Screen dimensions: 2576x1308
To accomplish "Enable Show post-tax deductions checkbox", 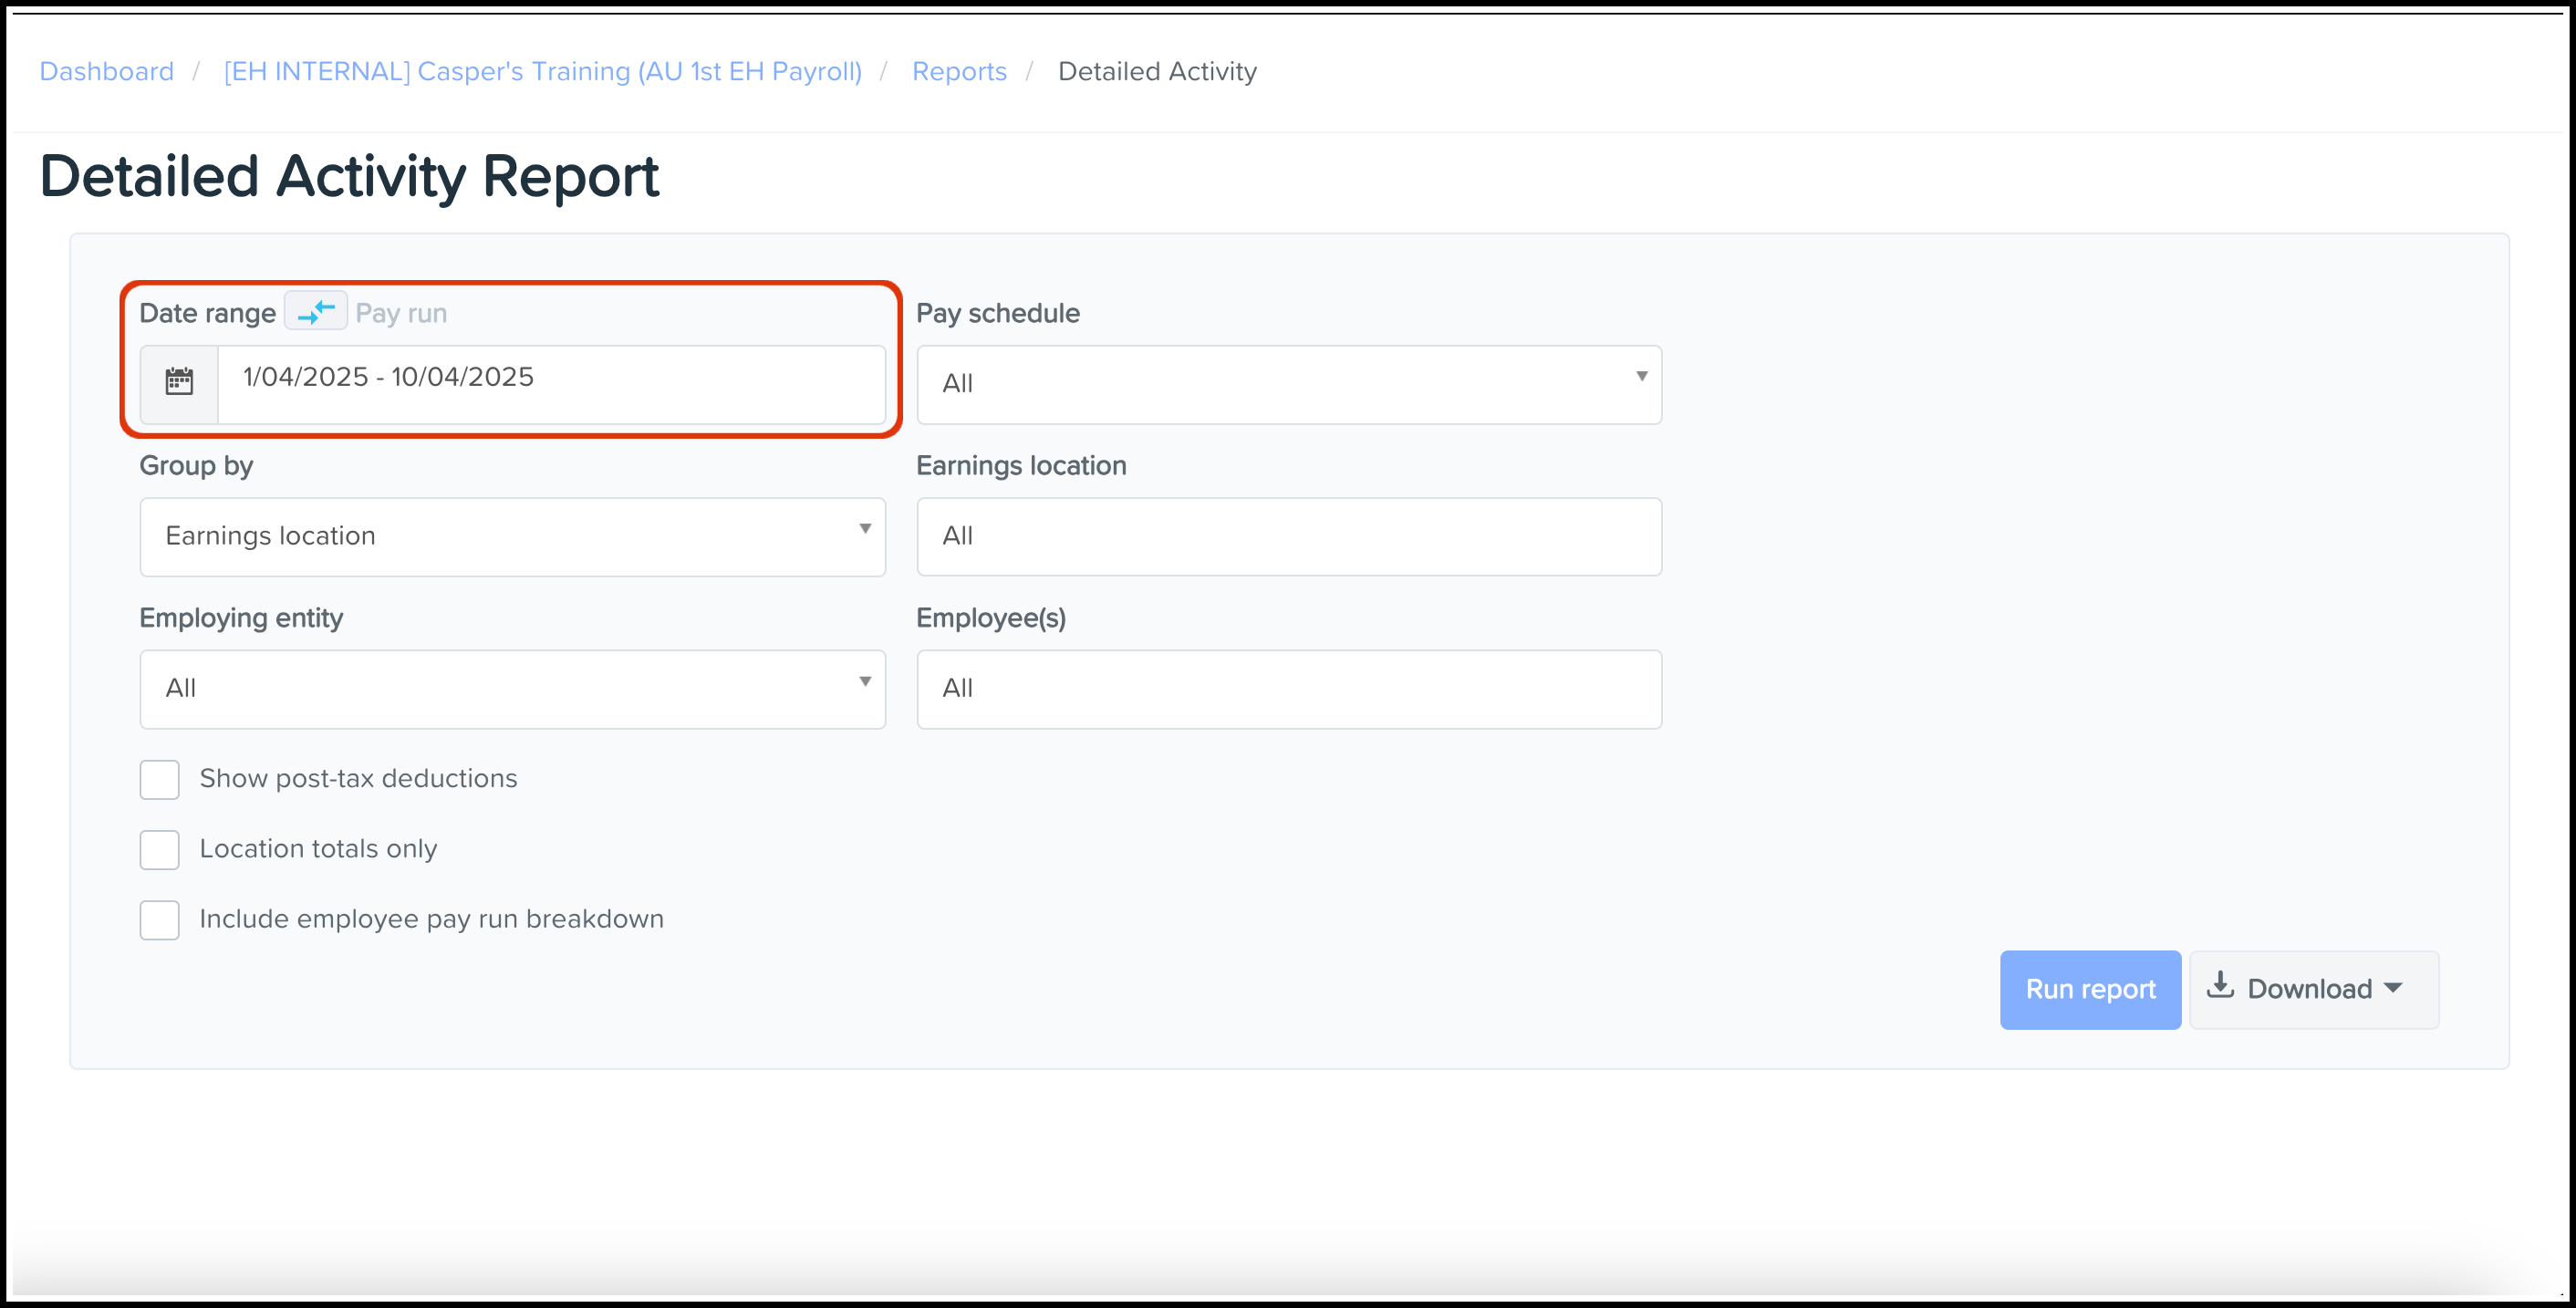I will click(160, 780).
